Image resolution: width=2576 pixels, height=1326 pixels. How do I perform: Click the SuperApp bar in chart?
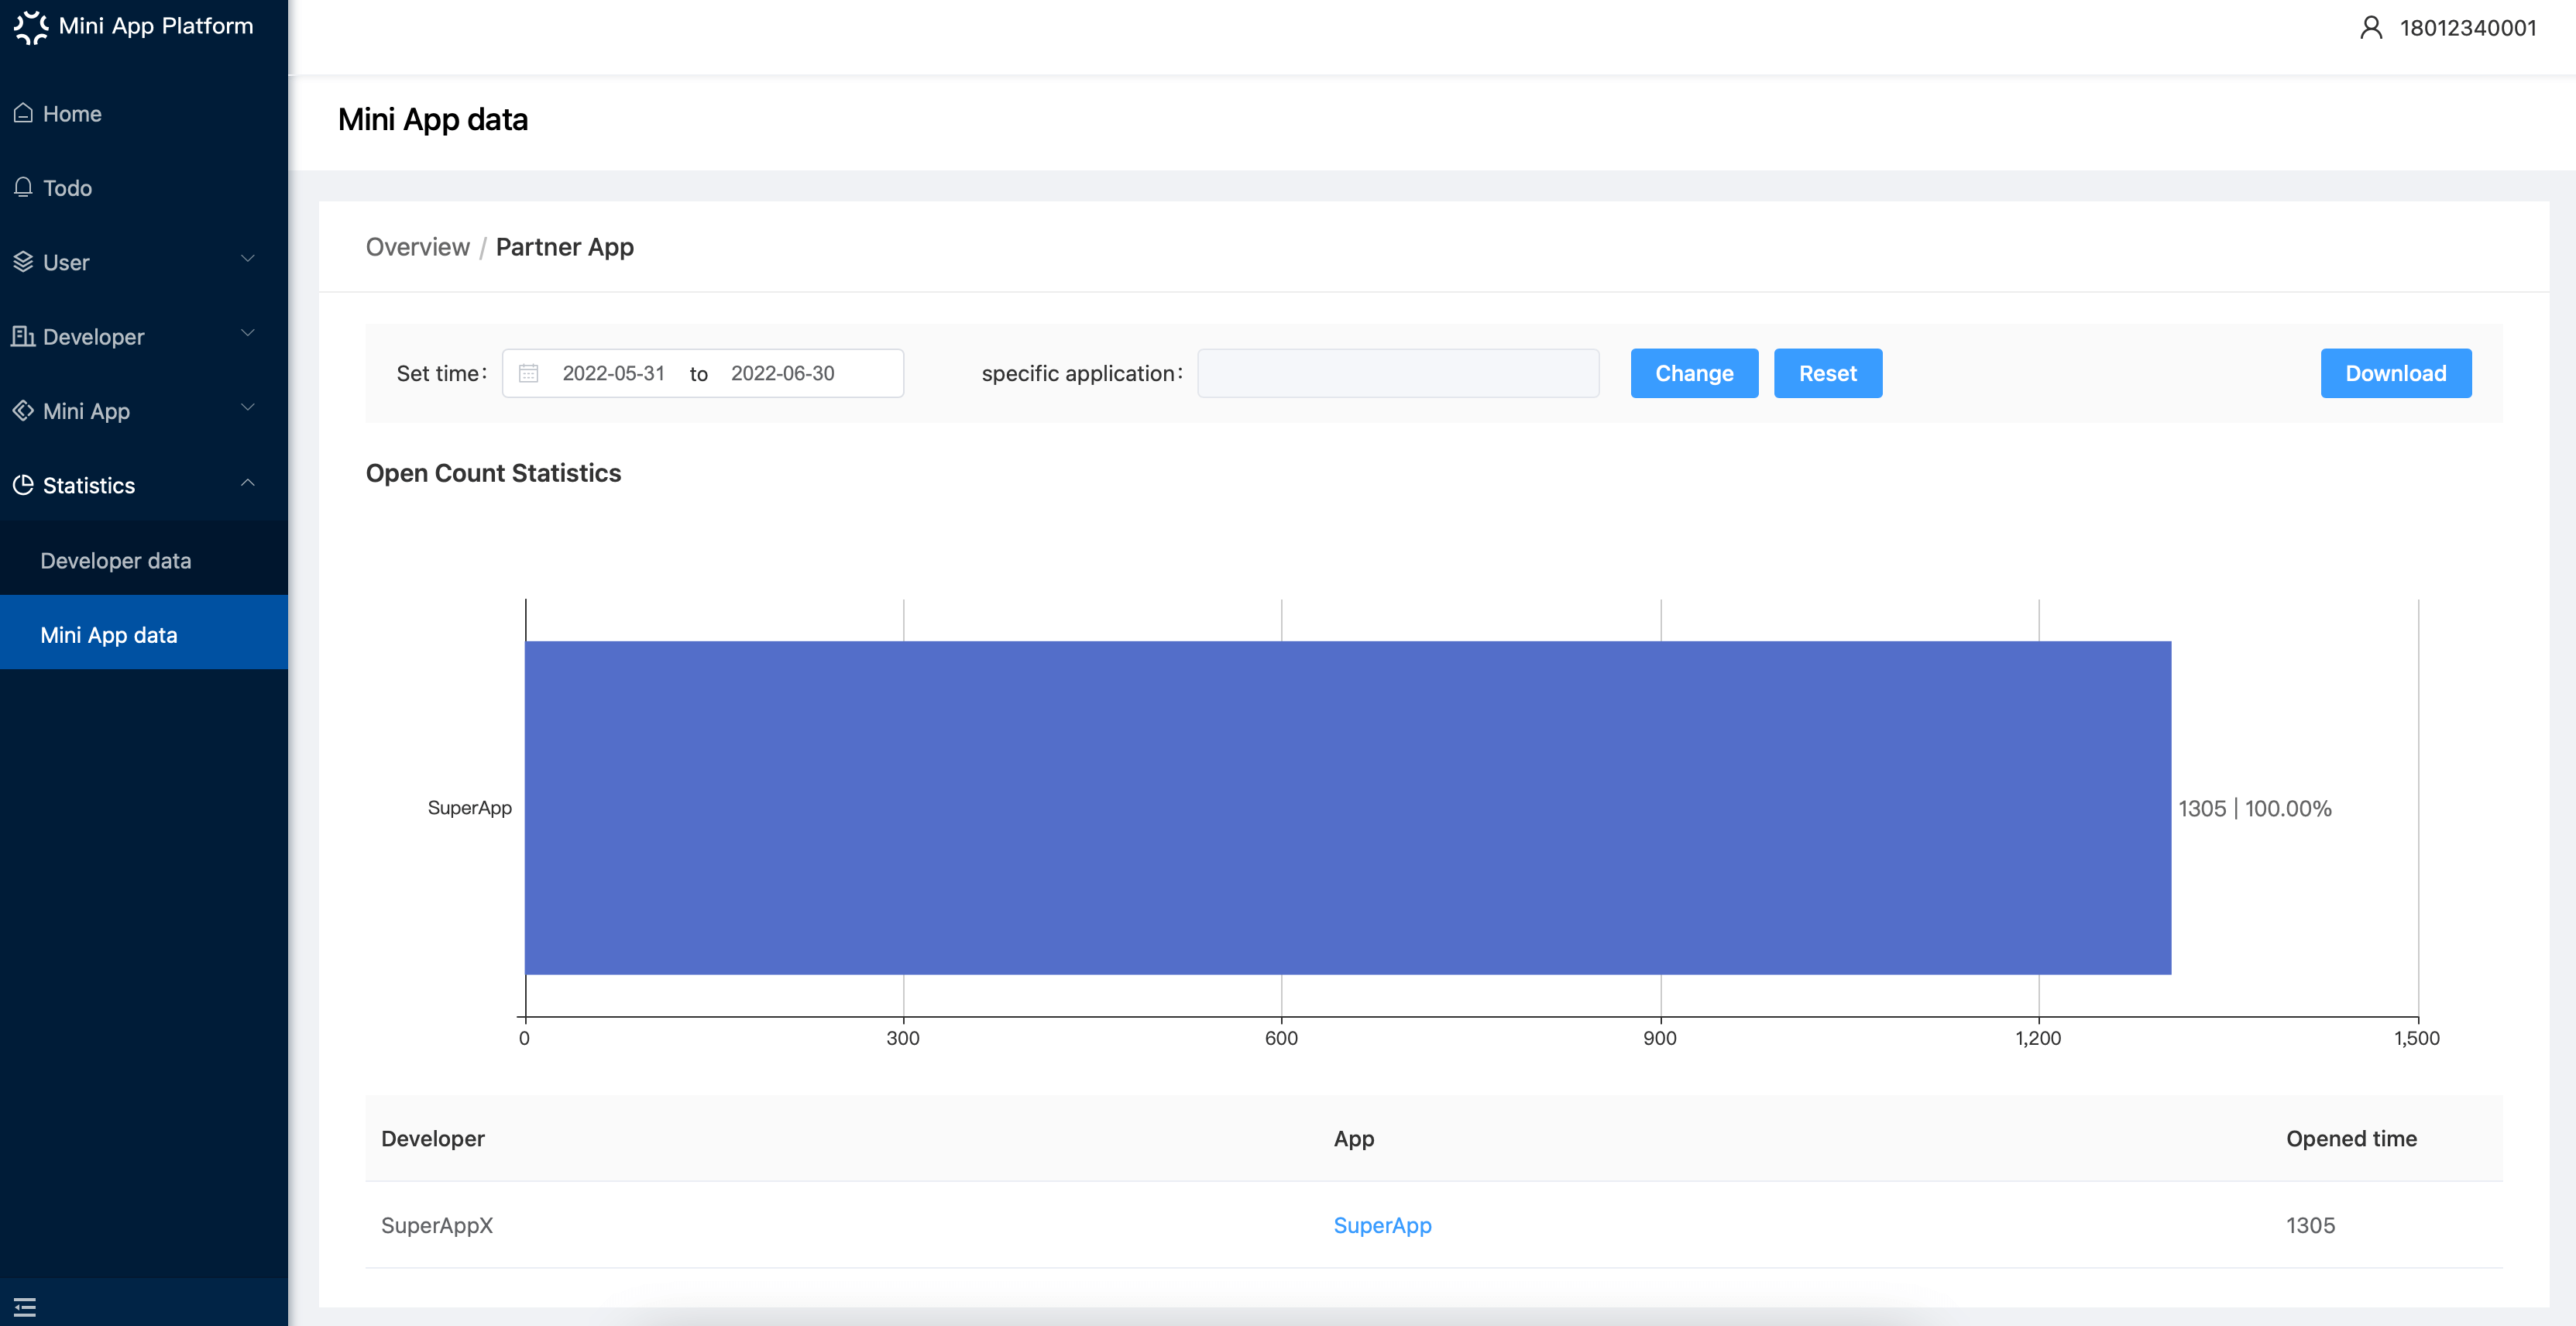point(1348,808)
